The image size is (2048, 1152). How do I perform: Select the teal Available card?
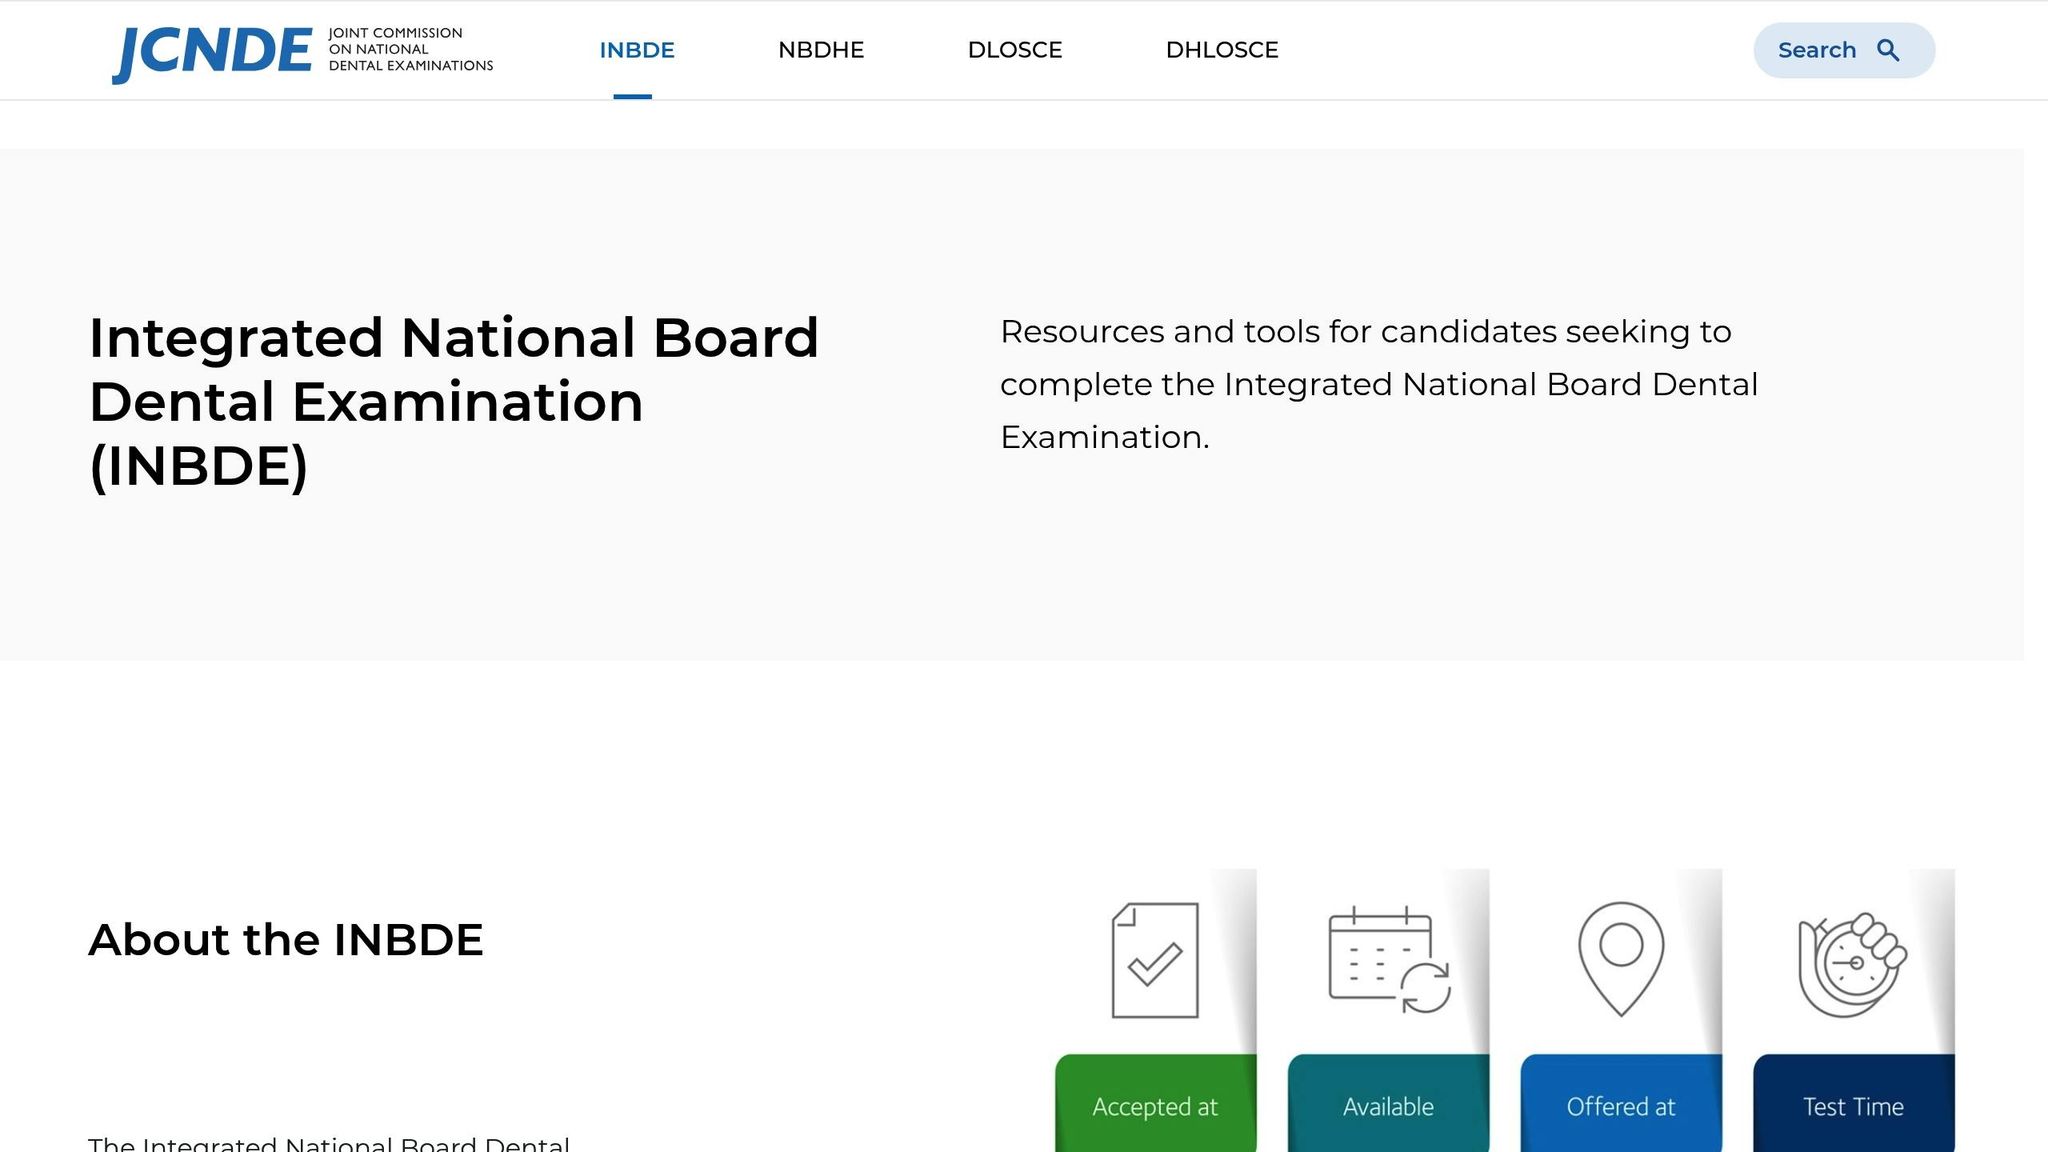click(1388, 1103)
